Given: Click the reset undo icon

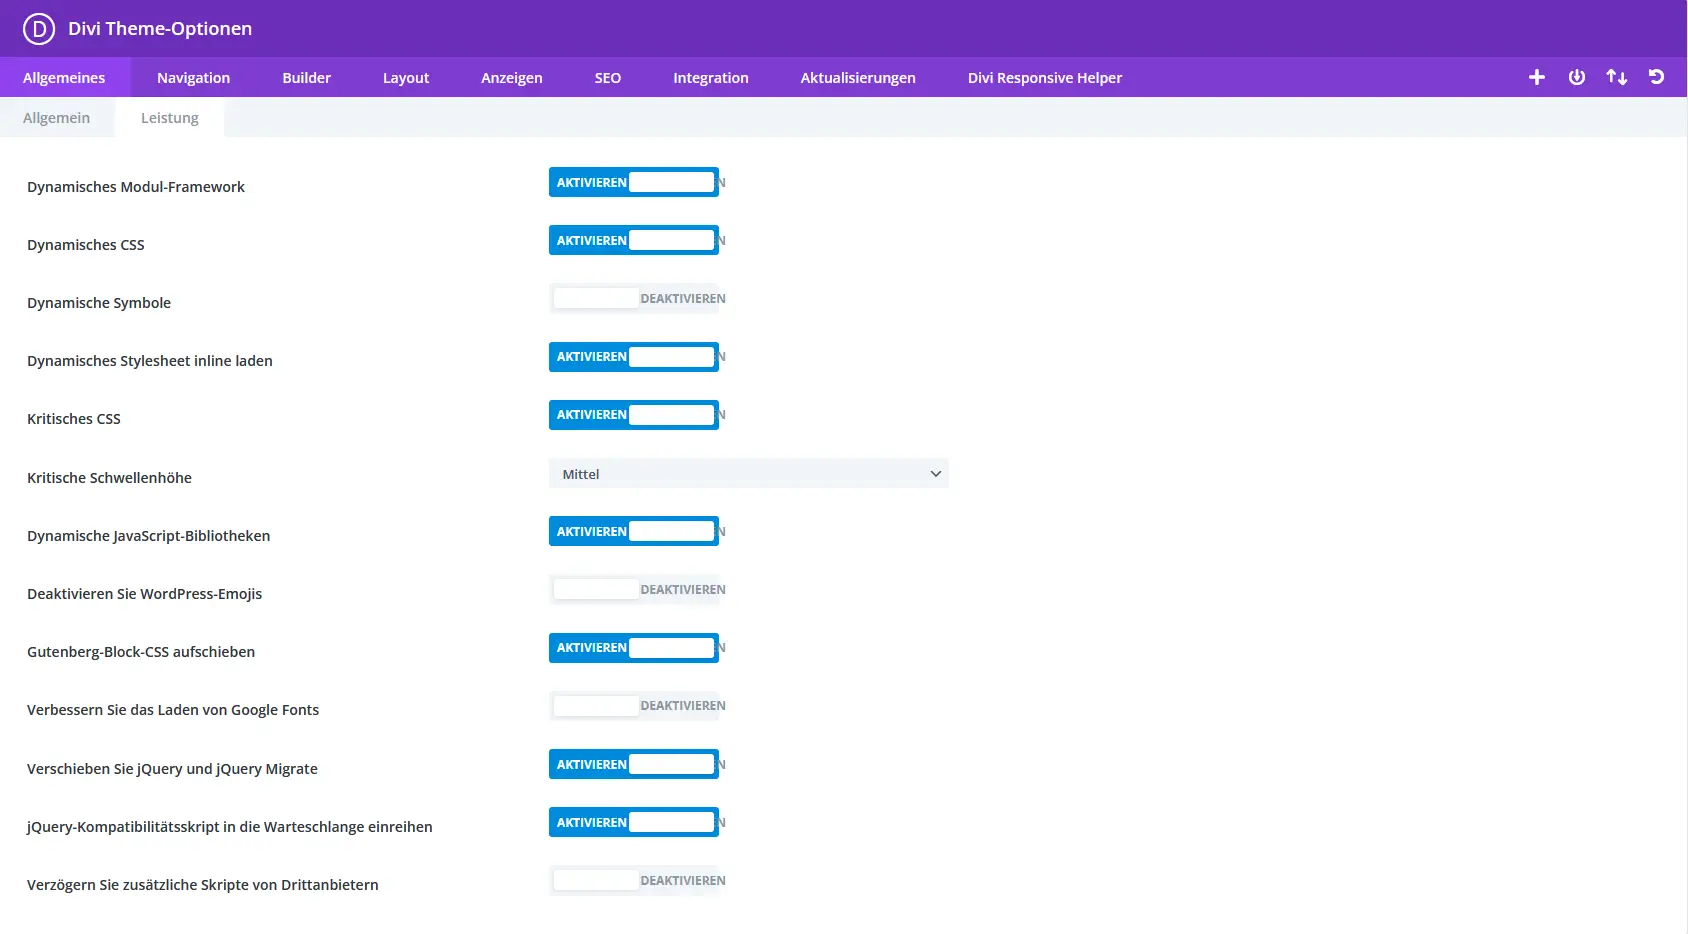Looking at the screenshot, I should (x=1657, y=77).
